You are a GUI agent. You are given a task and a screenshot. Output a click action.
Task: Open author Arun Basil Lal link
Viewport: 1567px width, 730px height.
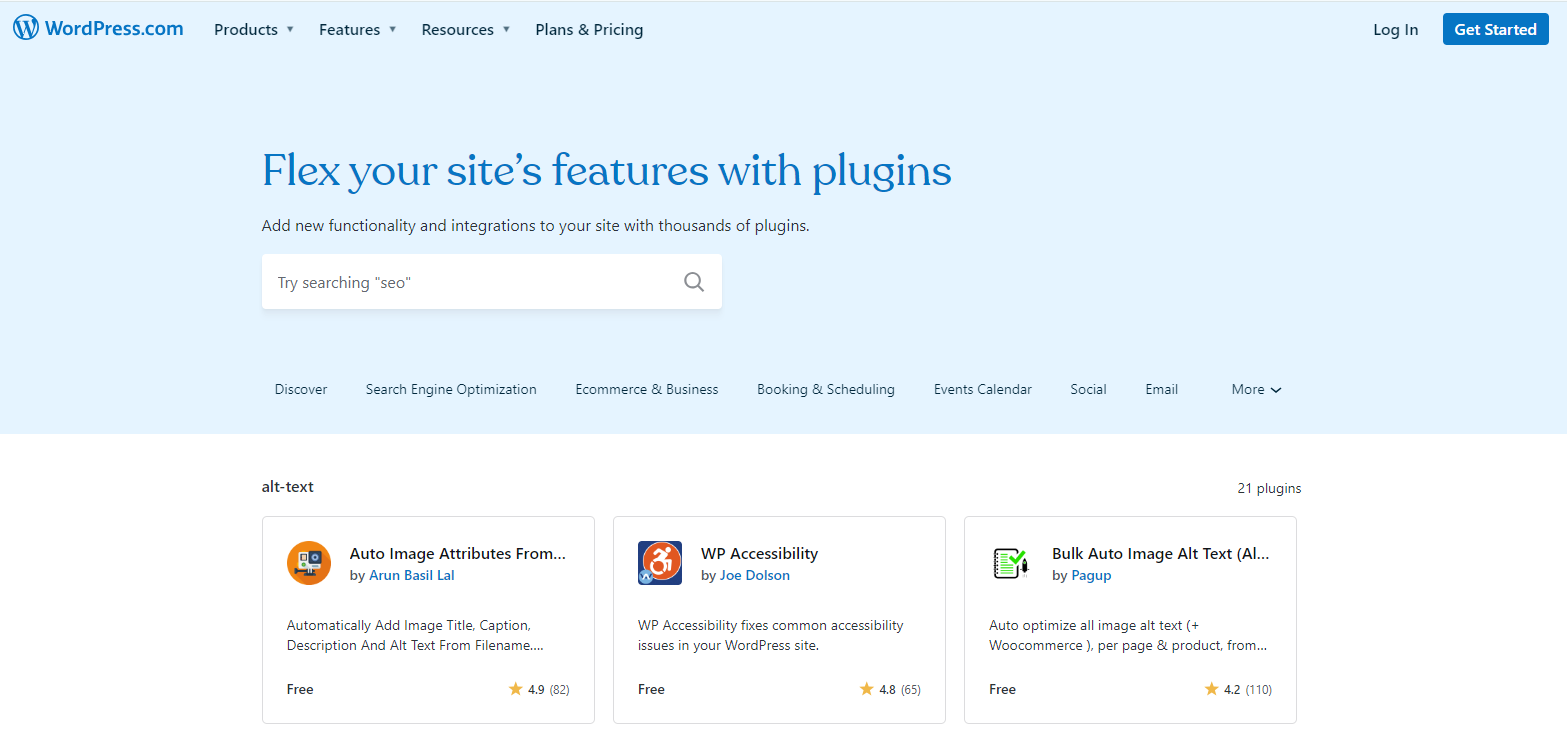pos(412,575)
